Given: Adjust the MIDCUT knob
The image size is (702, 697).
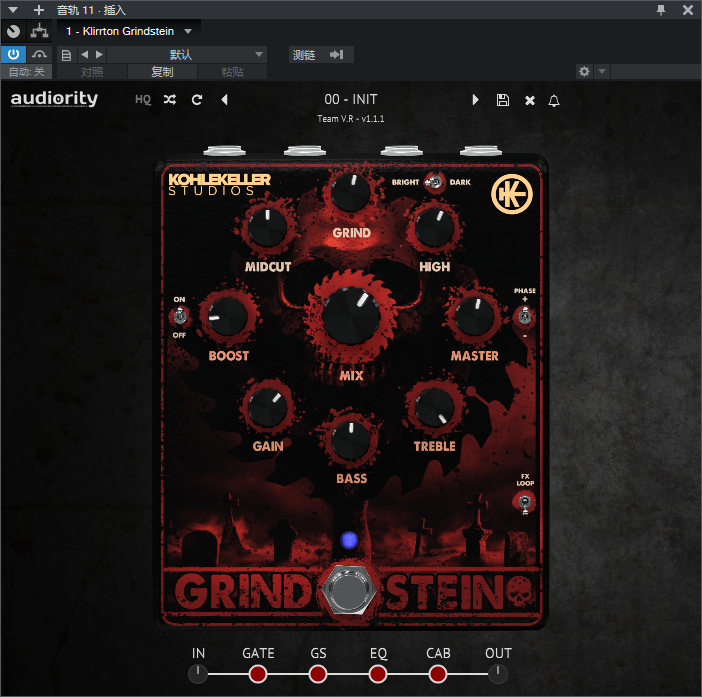Looking at the screenshot, I should click(268, 228).
